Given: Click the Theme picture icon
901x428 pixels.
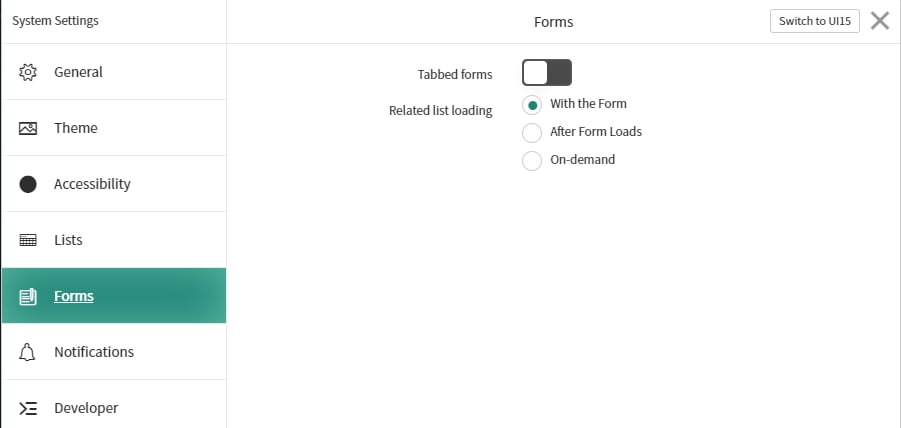Looking at the screenshot, I should 28,128.
